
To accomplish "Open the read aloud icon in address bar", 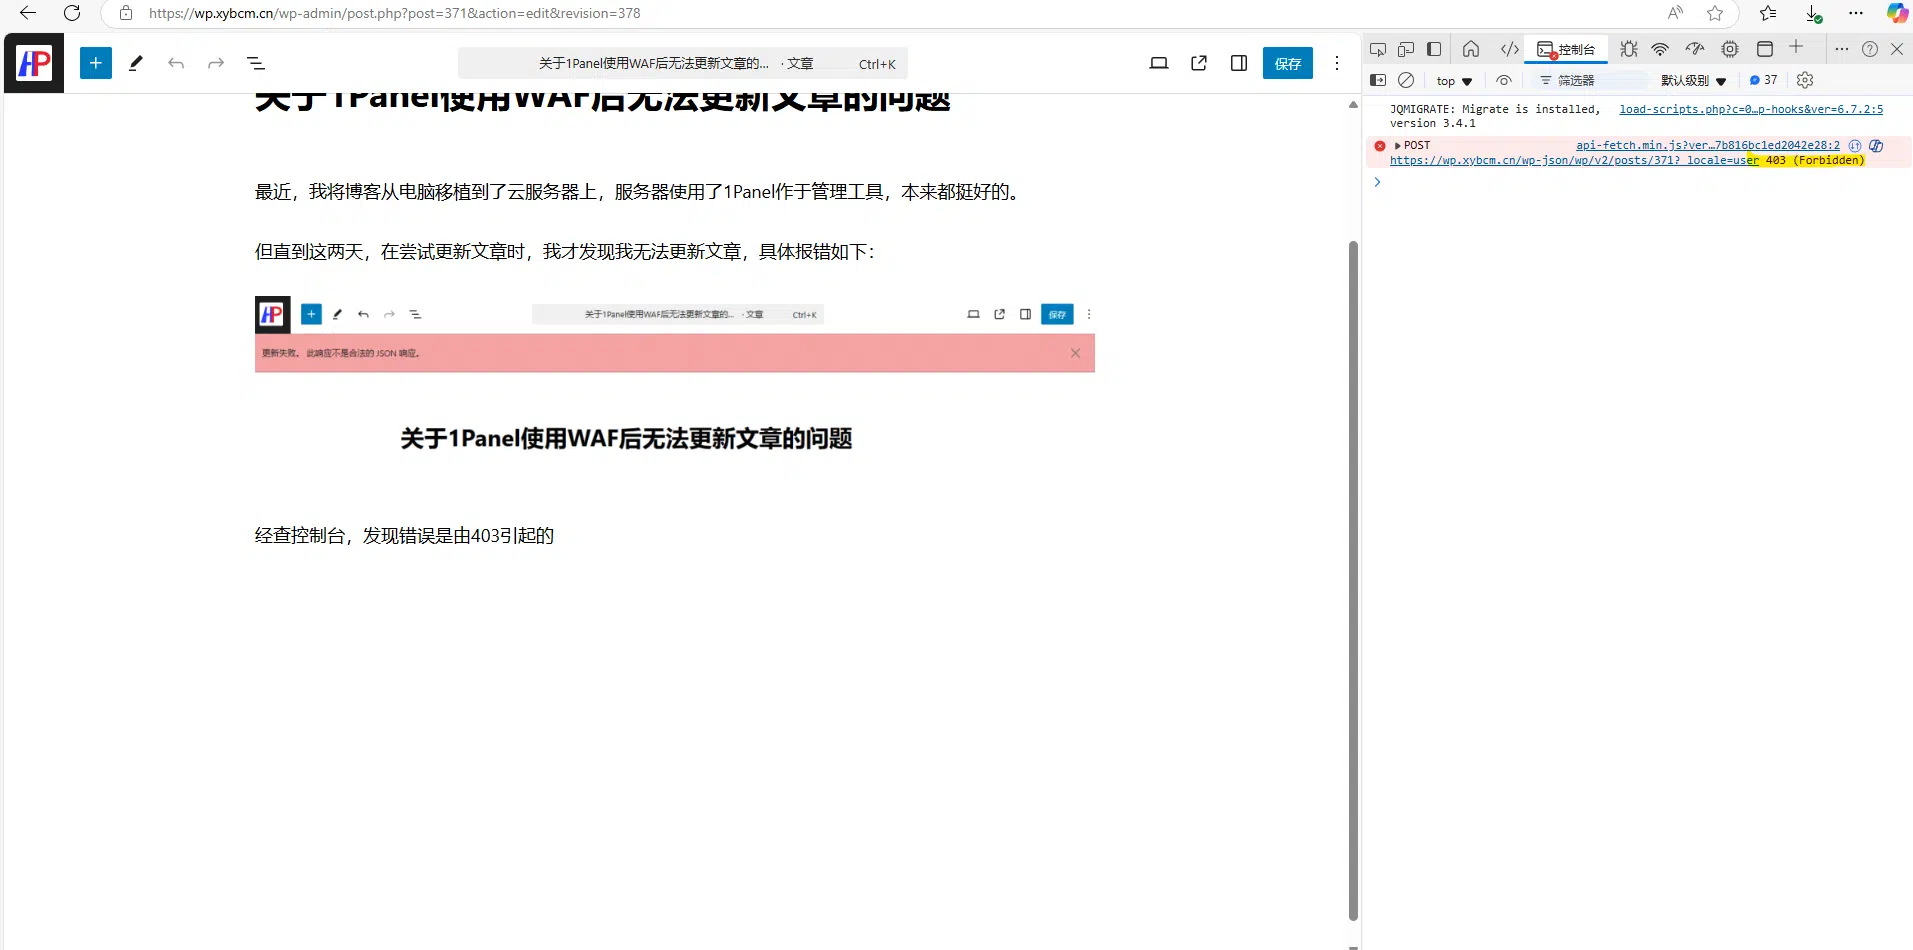I will (1675, 13).
